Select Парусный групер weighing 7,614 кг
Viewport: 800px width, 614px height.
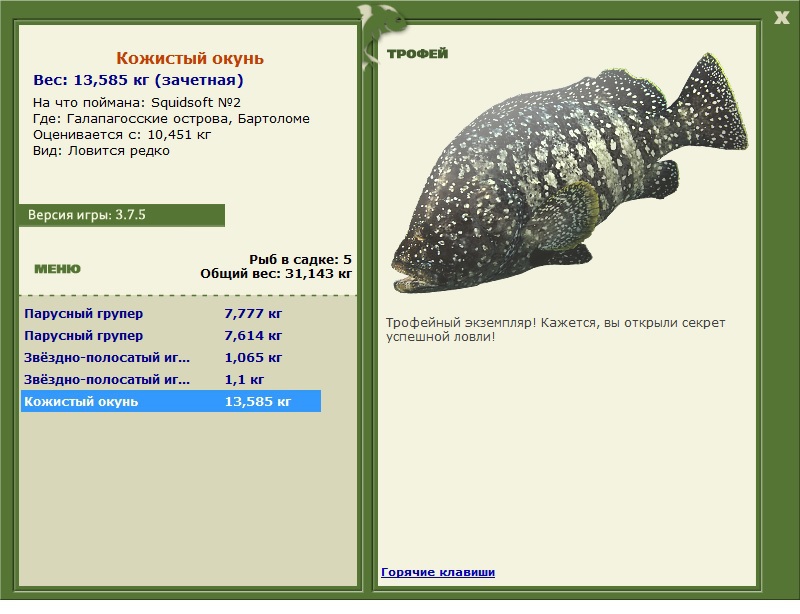[x=171, y=335]
